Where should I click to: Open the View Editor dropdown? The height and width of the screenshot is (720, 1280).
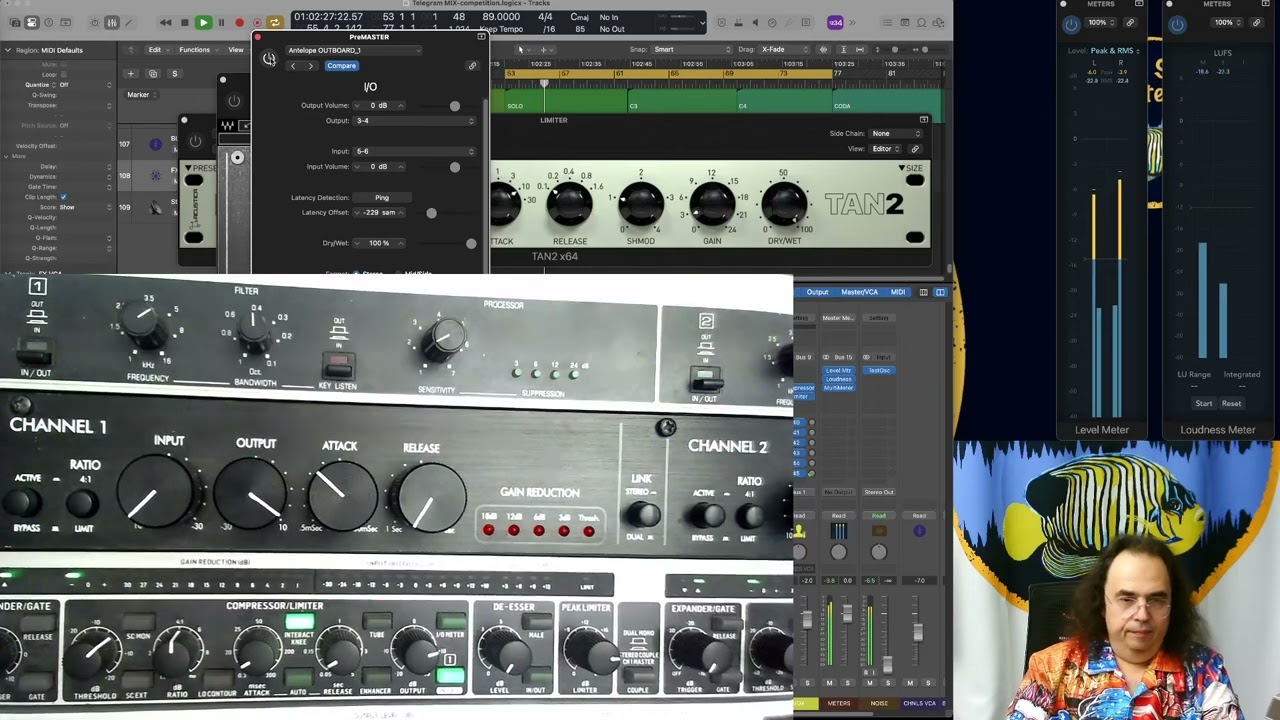pyautogui.click(x=887, y=149)
